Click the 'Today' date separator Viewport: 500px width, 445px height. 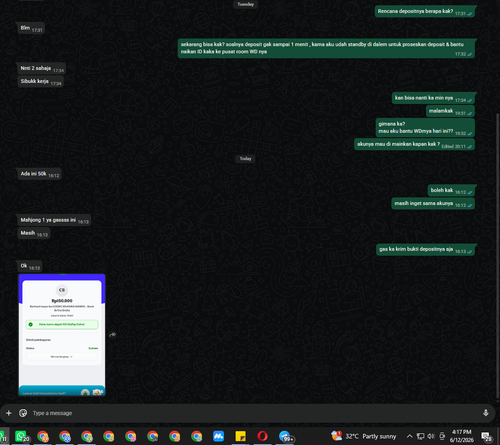tap(245, 159)
